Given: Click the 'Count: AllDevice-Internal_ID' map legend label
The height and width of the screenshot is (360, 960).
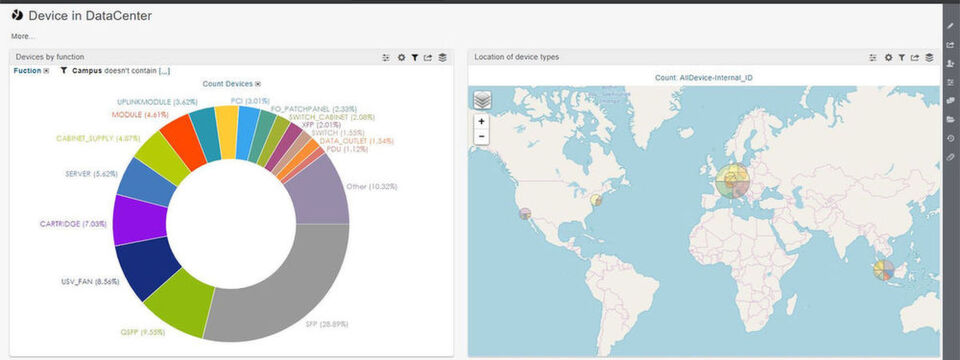Looking at the screenshot, I should [703, 78].
